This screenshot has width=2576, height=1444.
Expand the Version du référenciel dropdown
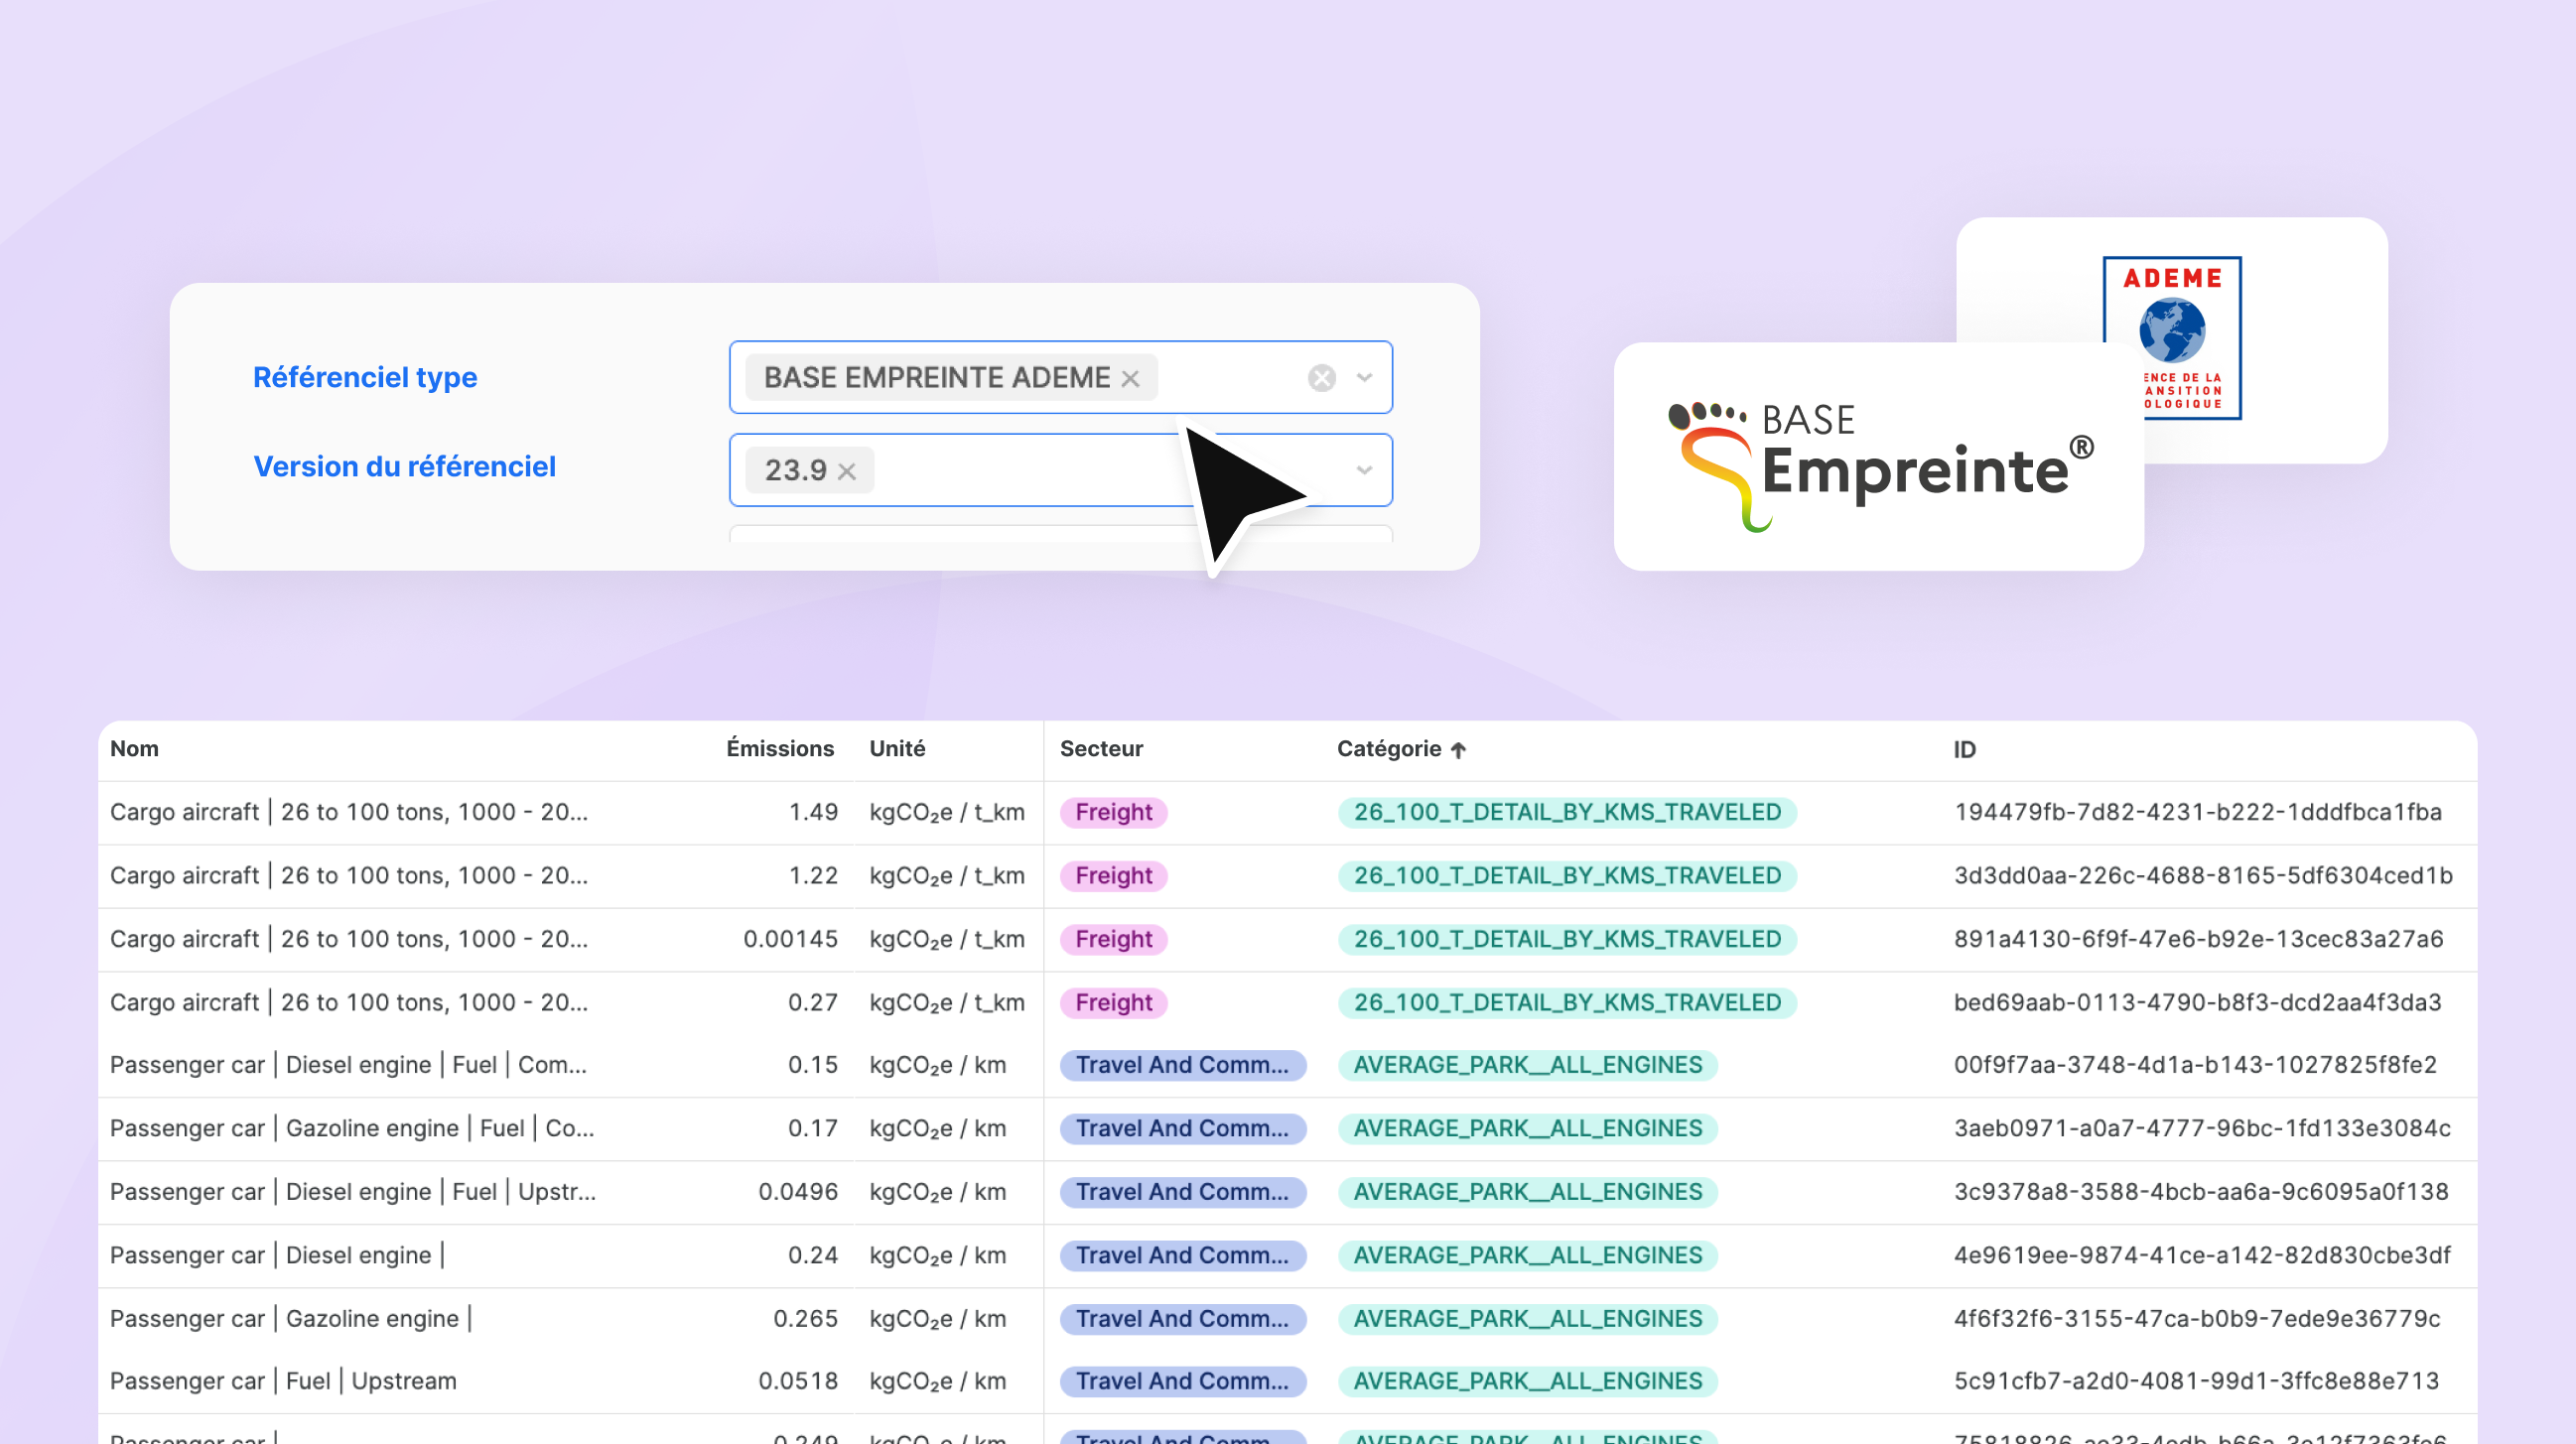pos(1364,470)
